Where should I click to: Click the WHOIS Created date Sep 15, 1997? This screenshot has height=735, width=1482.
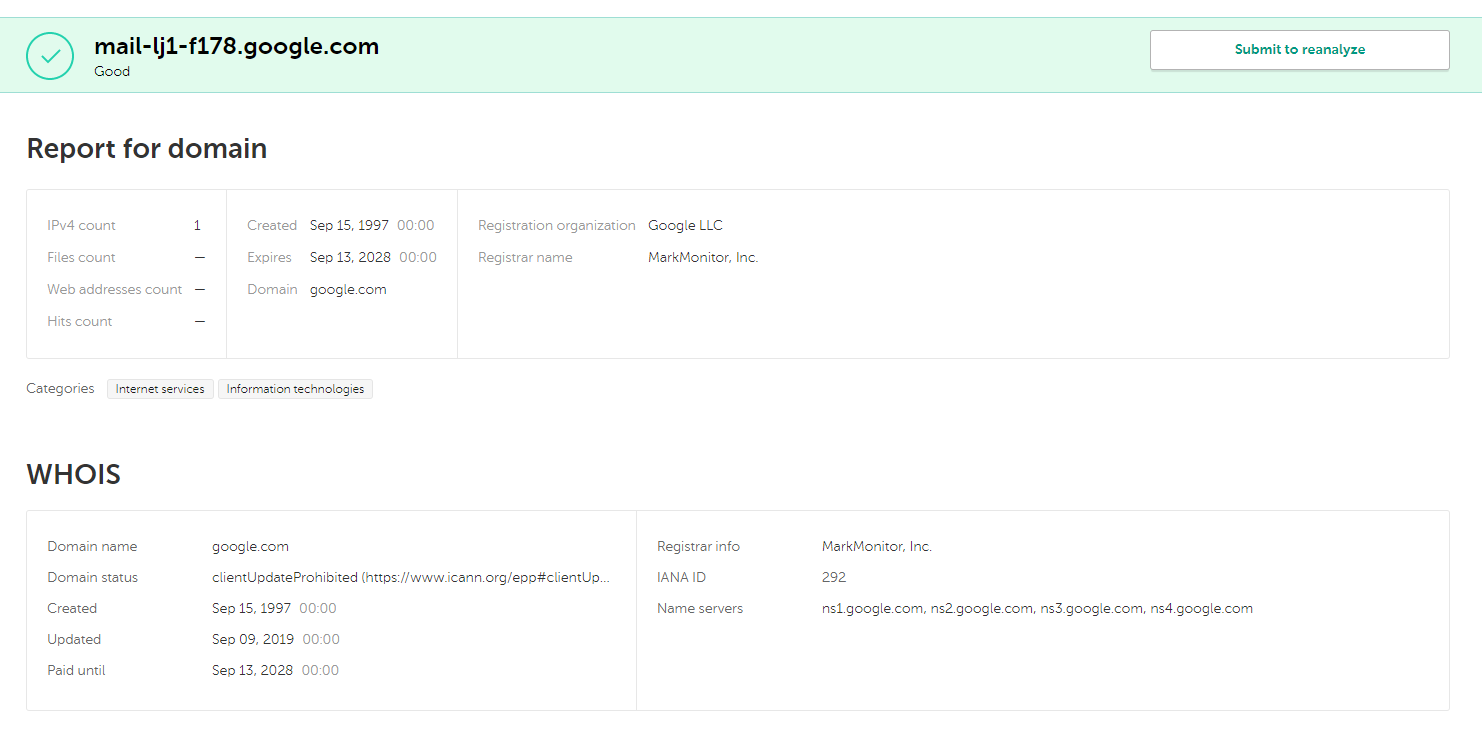tap(251, 609)
